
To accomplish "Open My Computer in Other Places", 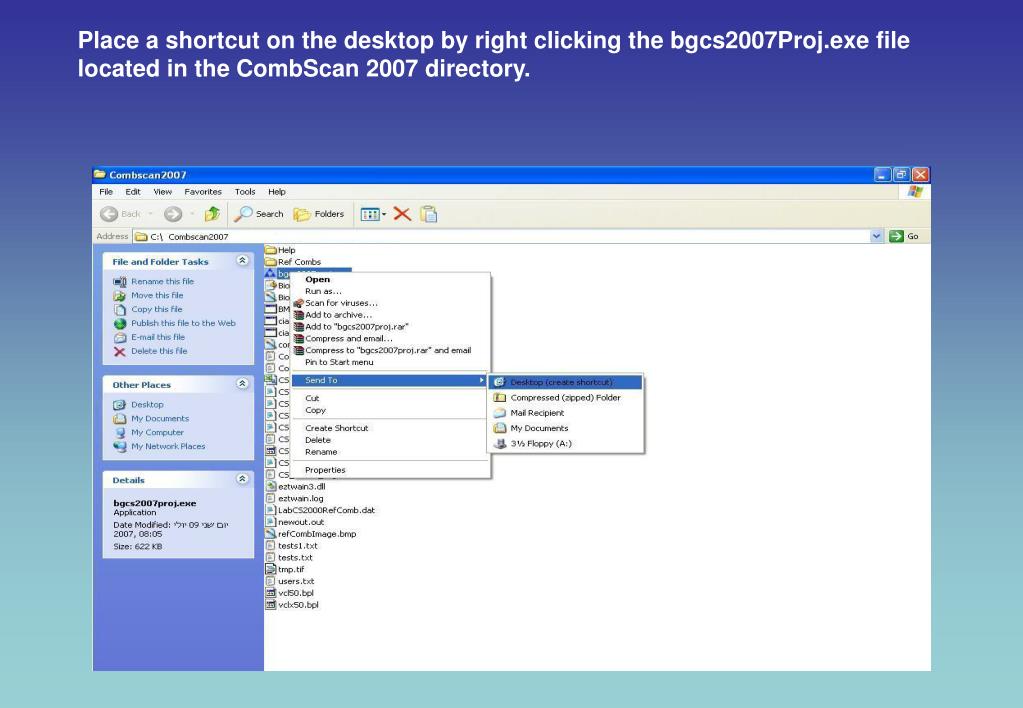I will (157, 433).
